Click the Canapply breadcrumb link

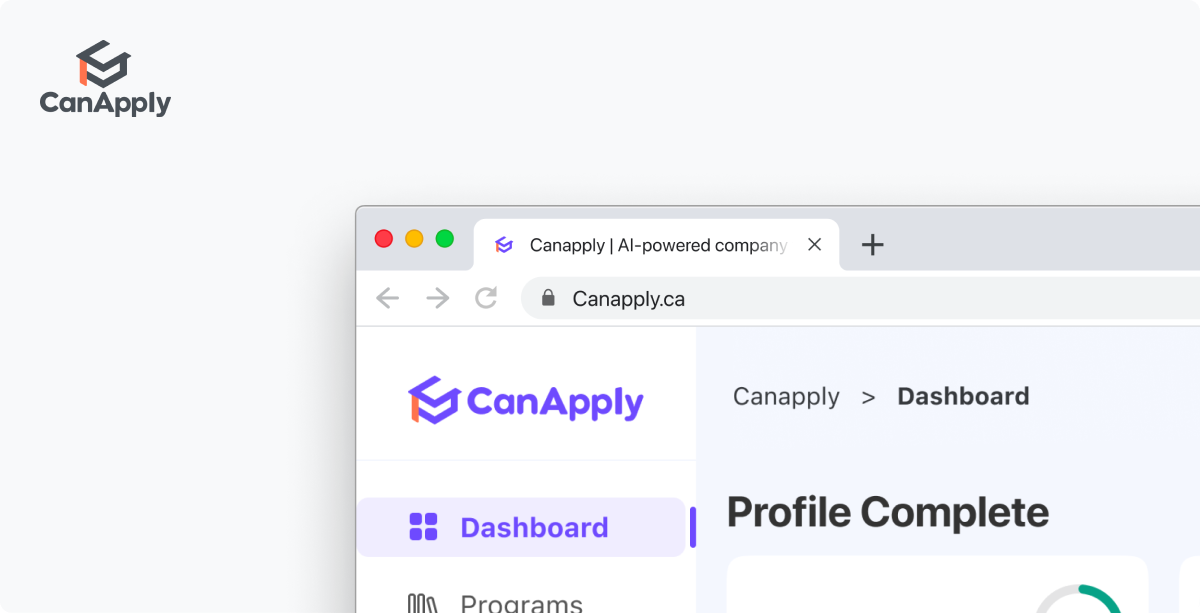[x=786, y=396]
